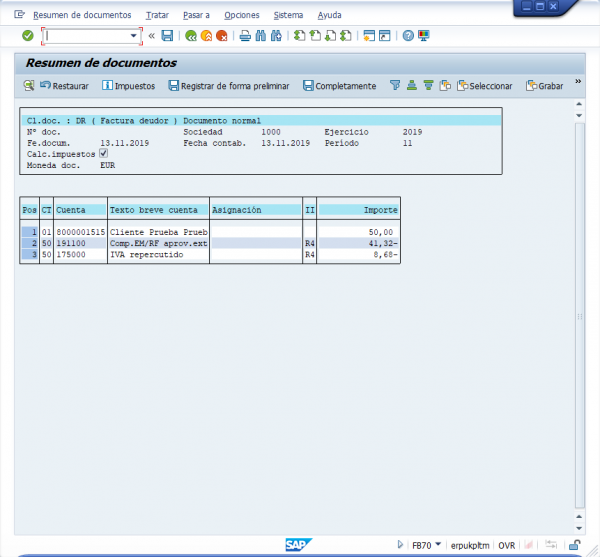This screenshot has width=600, height=557.
Task: Click the Create New Session icon
Action: [369, 36]
